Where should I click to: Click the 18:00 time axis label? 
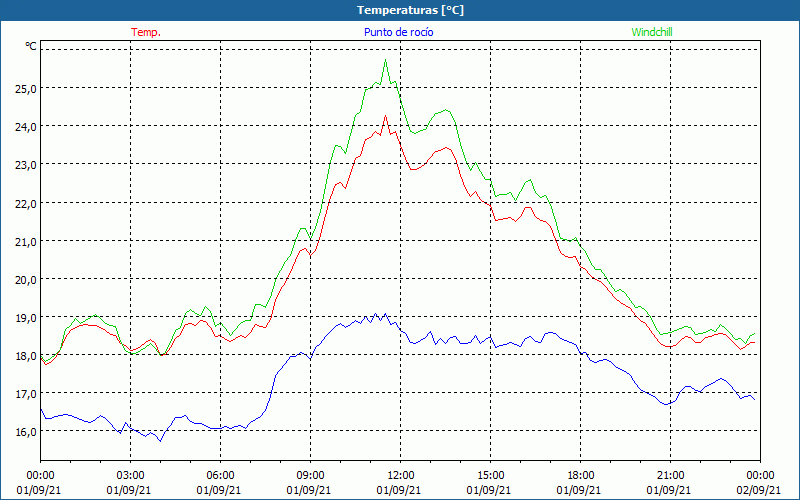pos(580,476)
